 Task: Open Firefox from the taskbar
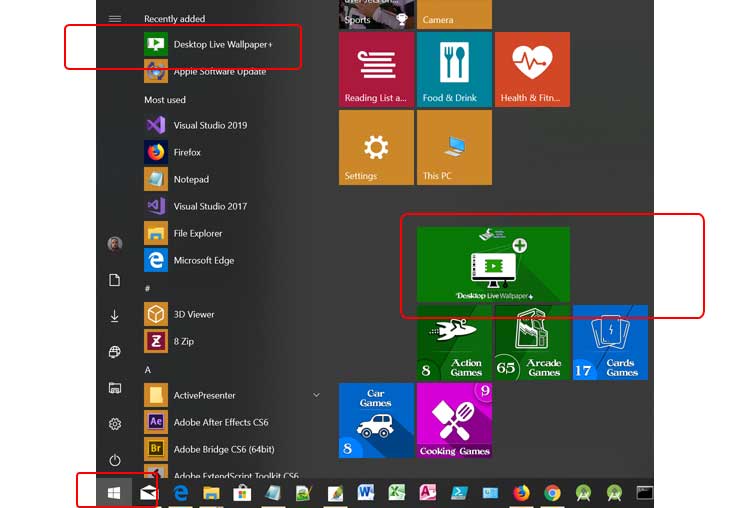pyautogui.click(x=521, y=492)
